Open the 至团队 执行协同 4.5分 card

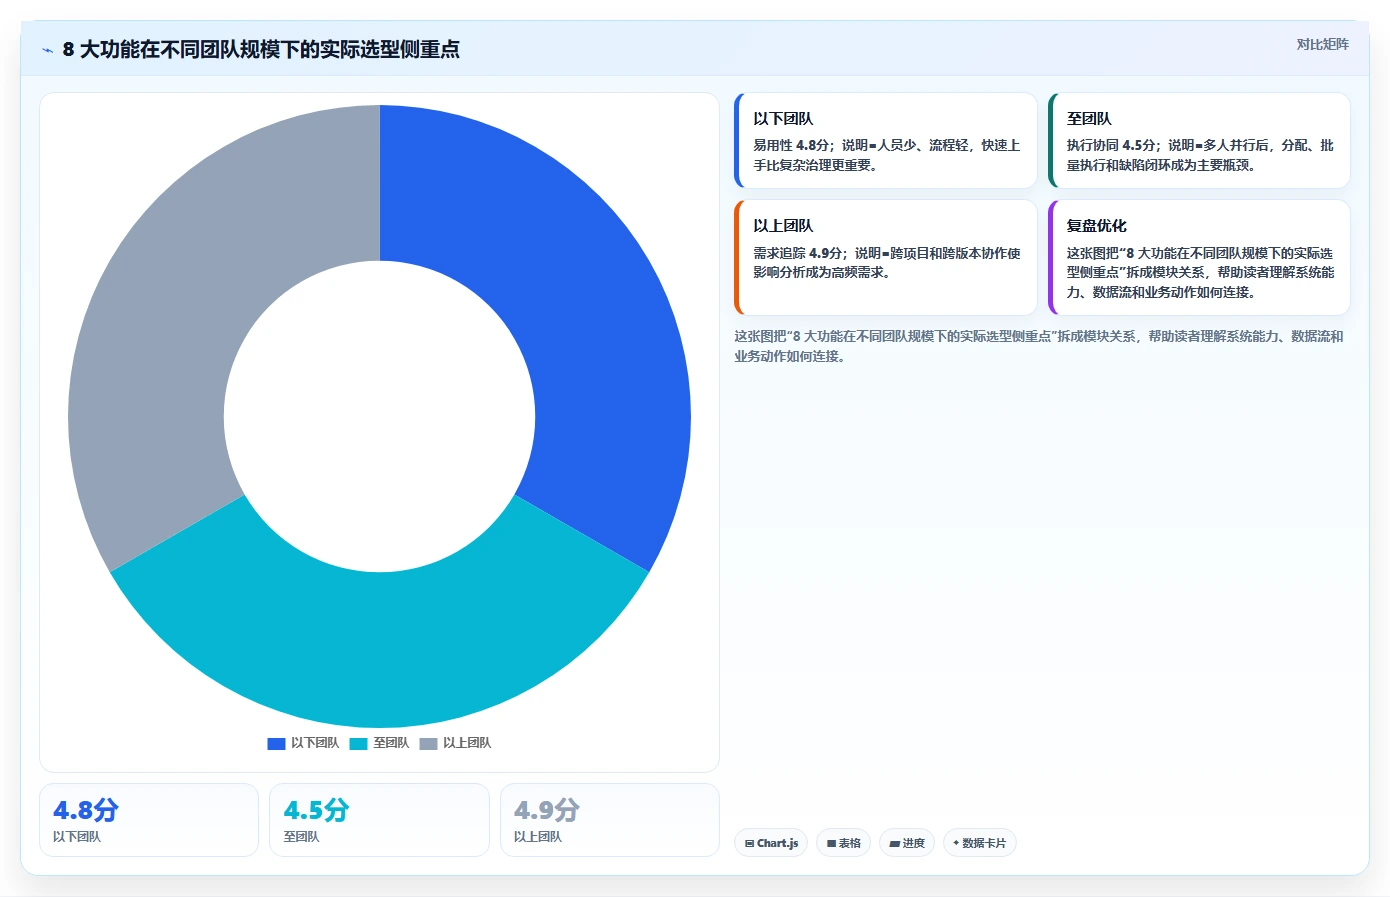1199,141
